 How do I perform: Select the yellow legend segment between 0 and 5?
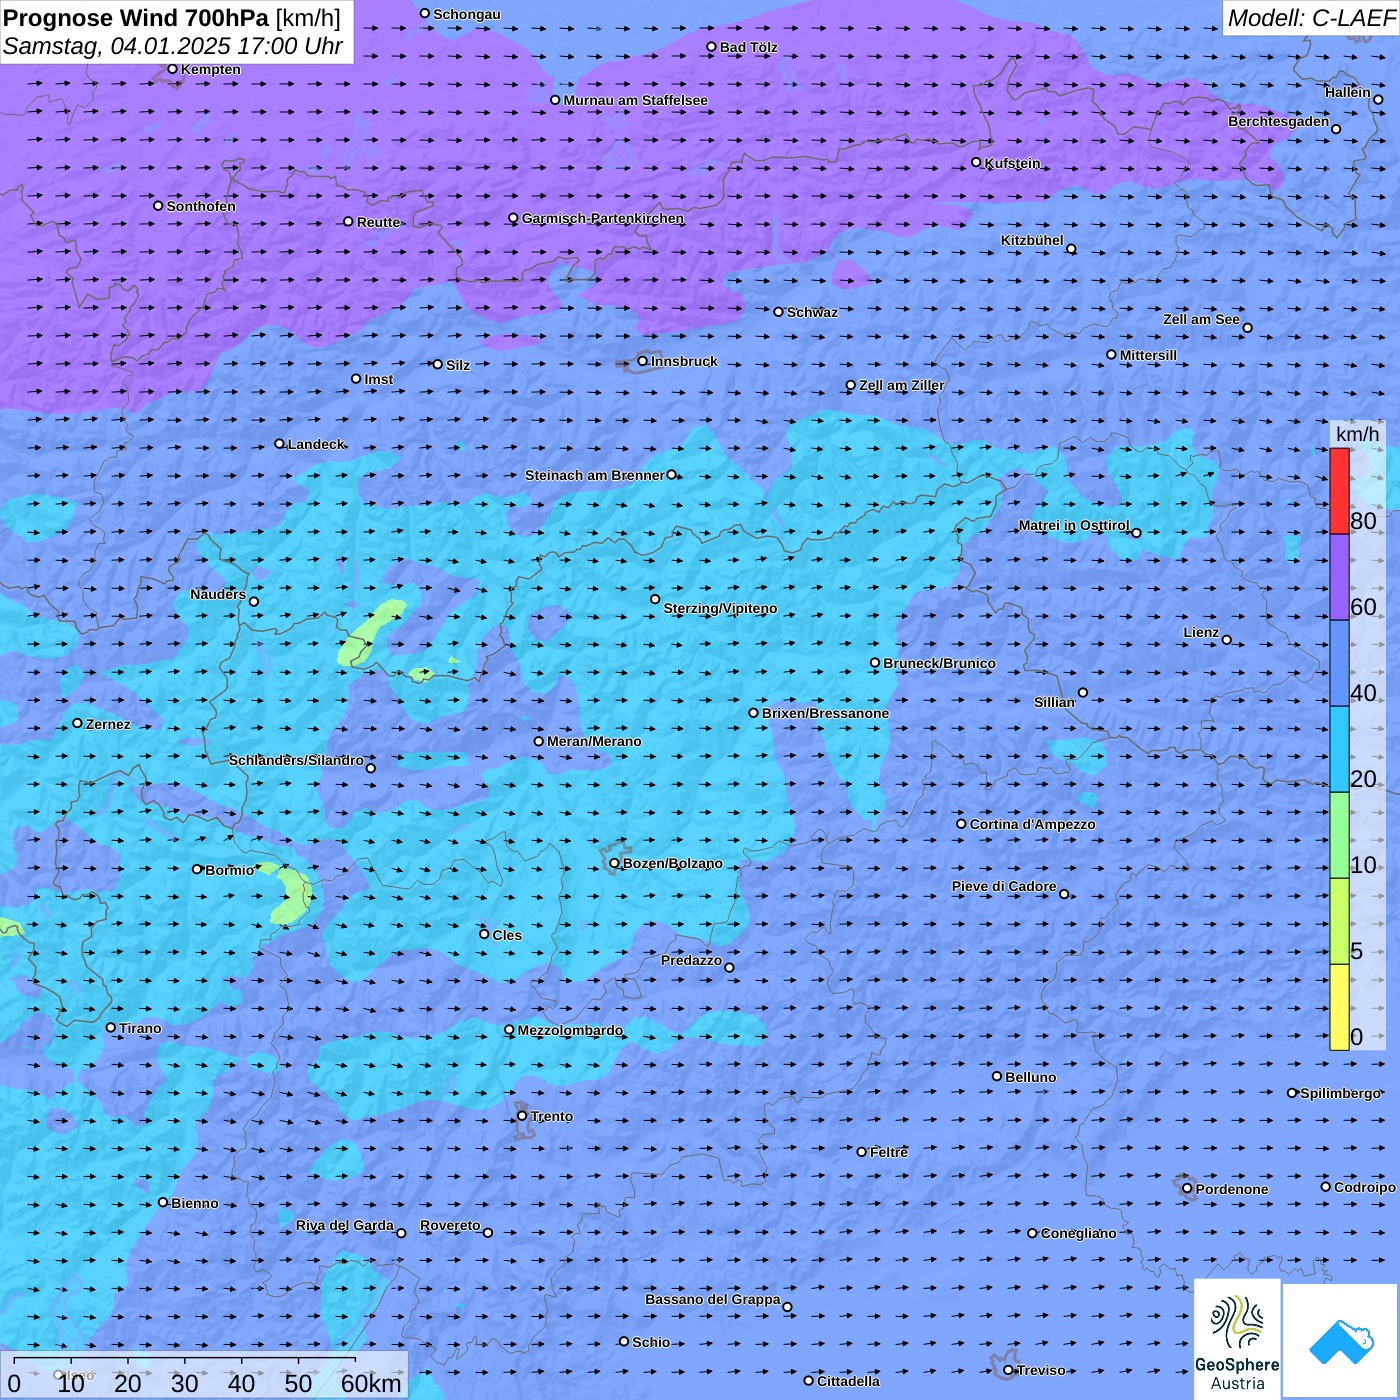pos(1339,1007)
